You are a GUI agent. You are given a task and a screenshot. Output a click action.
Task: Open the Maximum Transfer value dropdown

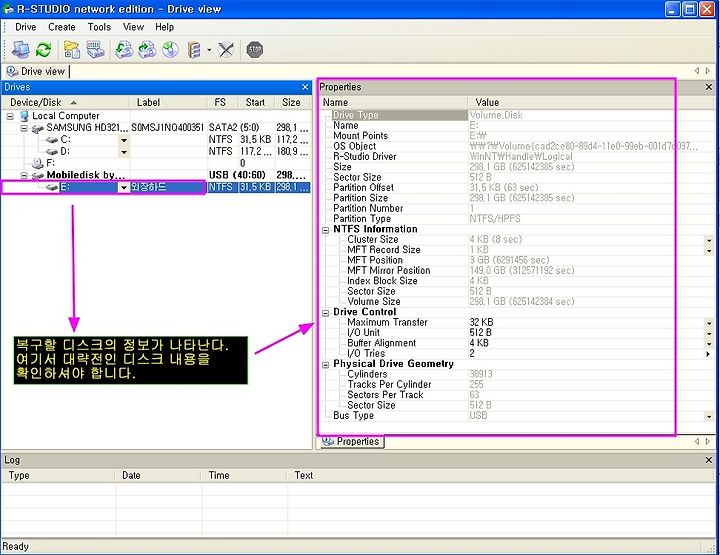[x=709, y=323]
